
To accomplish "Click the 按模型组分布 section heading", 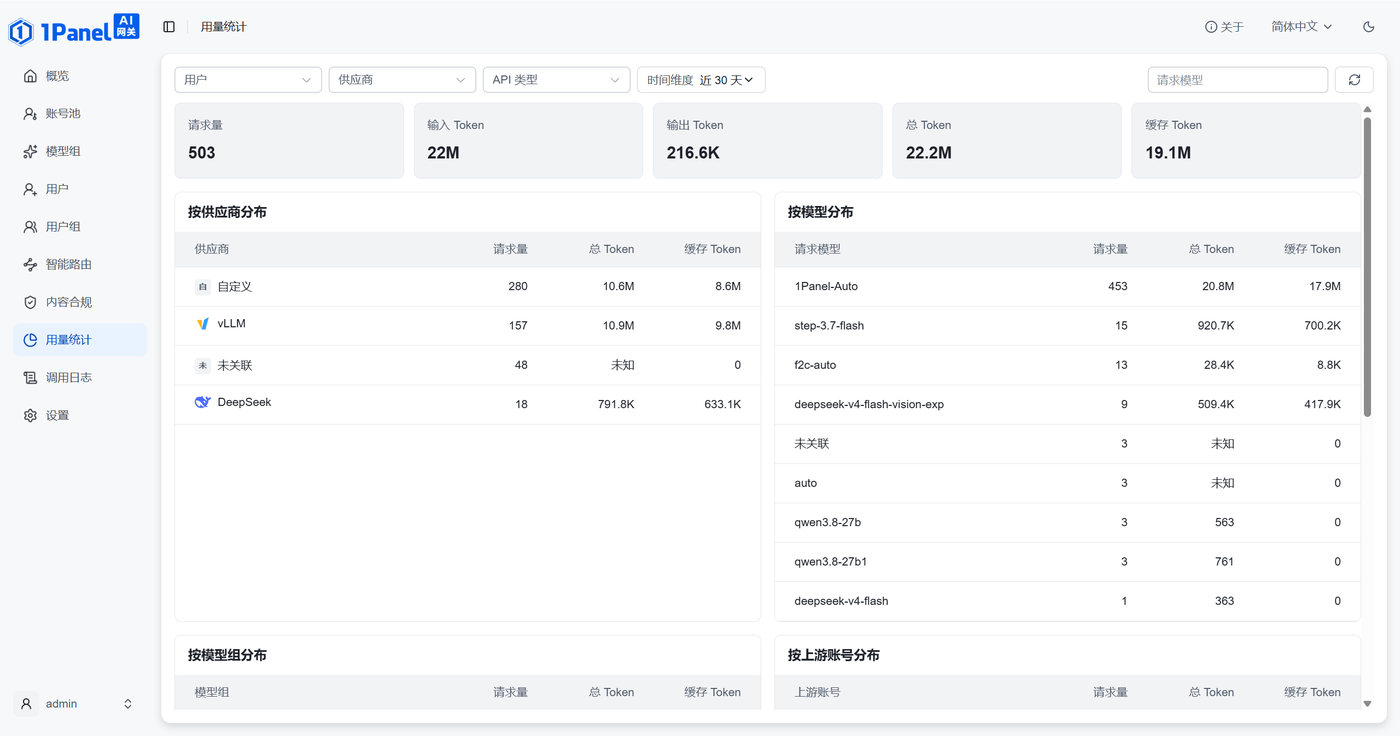I will tap(227, 655).
